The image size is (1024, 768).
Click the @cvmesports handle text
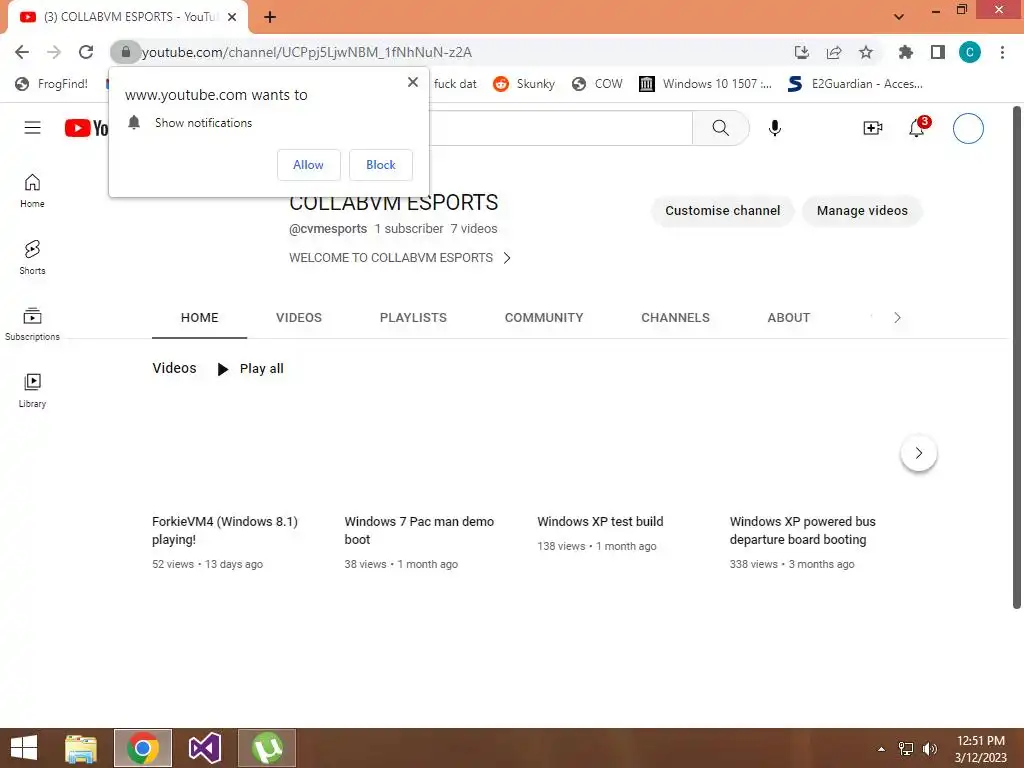pyautogui.click(x=328, y=229)
